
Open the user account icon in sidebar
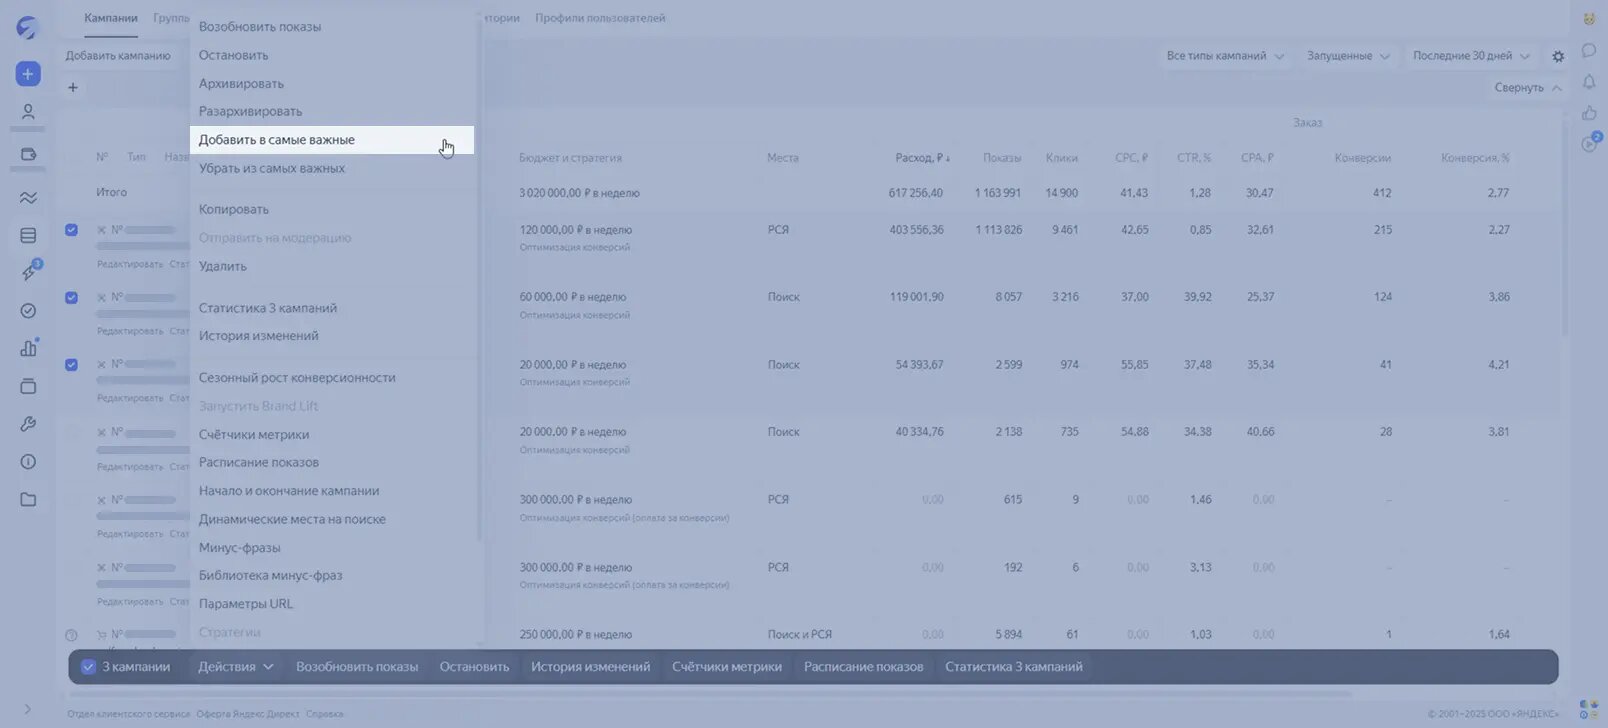click(28, 112)
